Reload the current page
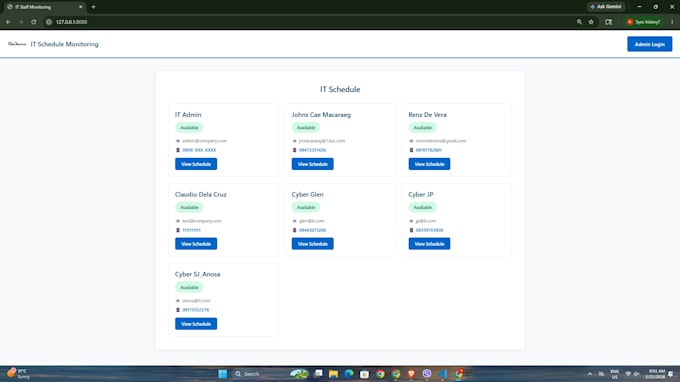The width and height of the screenshot is (680, 382). click(x=33, y=22)
